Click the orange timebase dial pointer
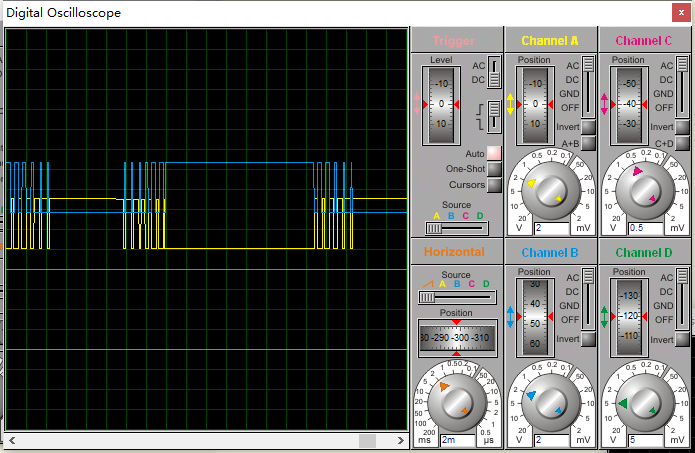This screenshot has width=695, height=453. (x=444, y=387)
